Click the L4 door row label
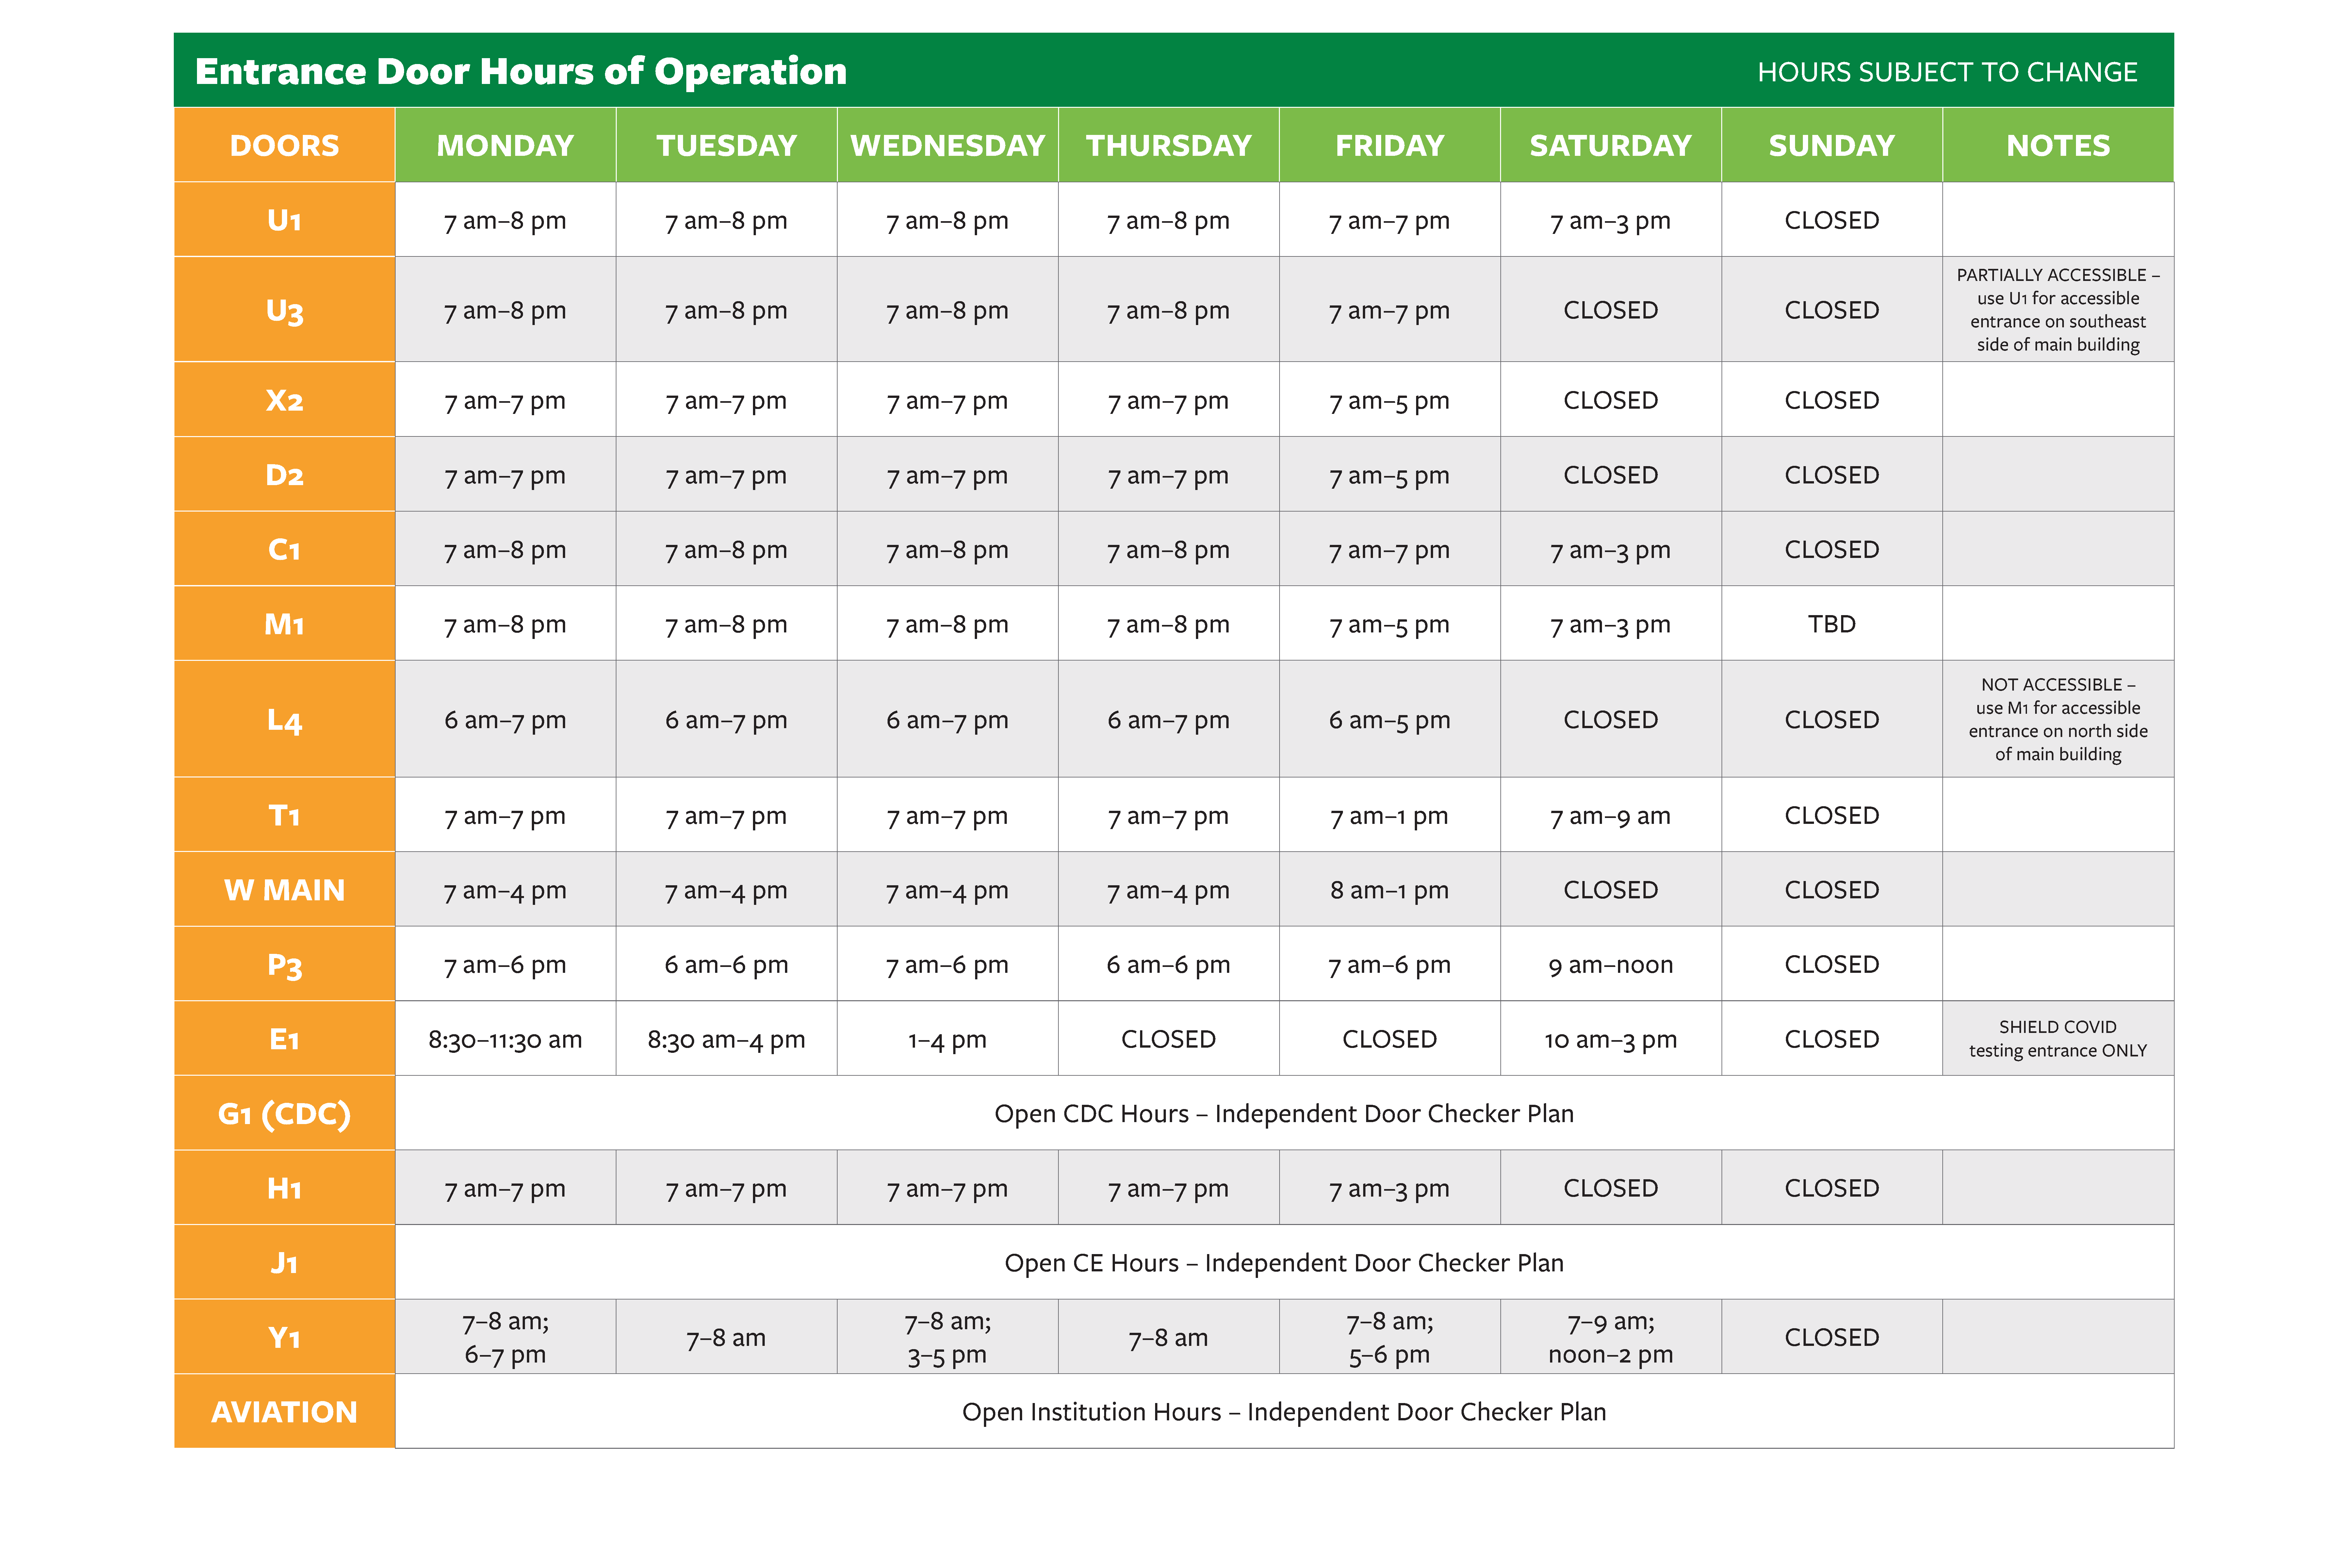2352x1568 pixels. [285, 719]
